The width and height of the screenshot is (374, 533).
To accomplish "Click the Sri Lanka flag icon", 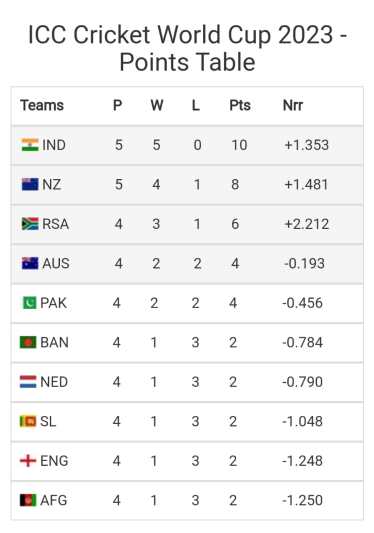I will click(28, 422).
